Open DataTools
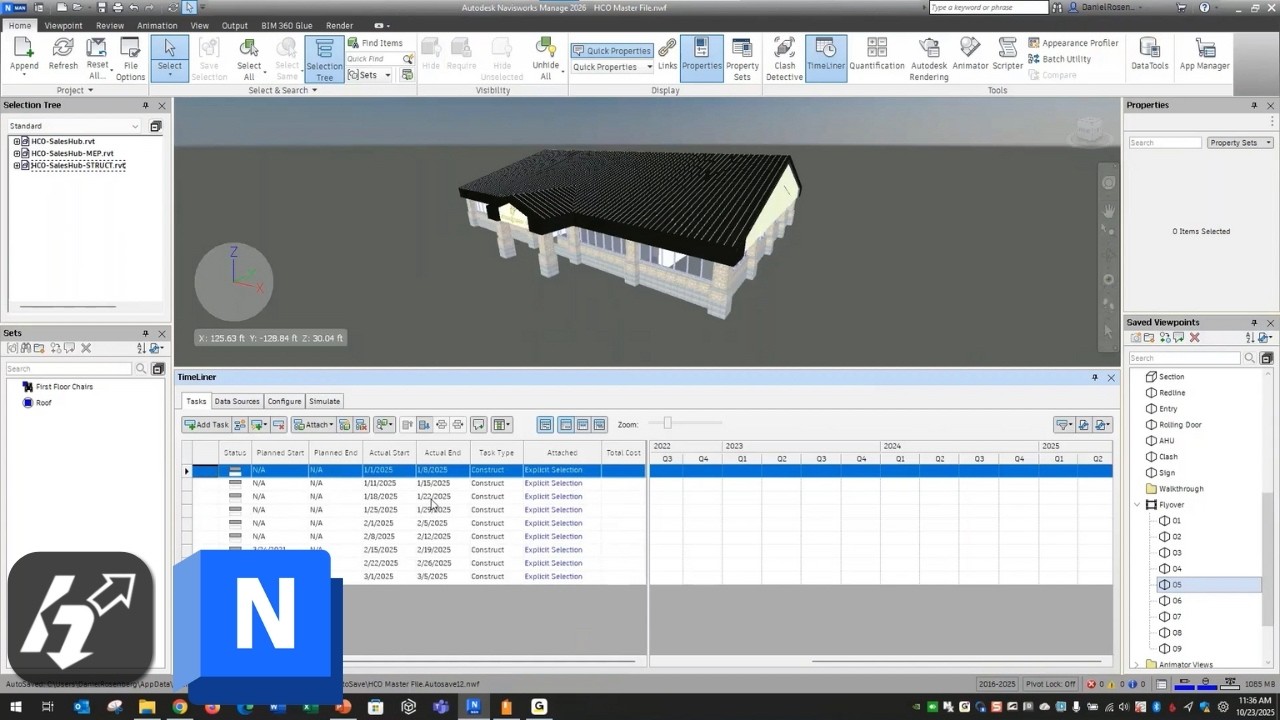This screenshot has width=1280, height=720. (x=1150, y=55)
